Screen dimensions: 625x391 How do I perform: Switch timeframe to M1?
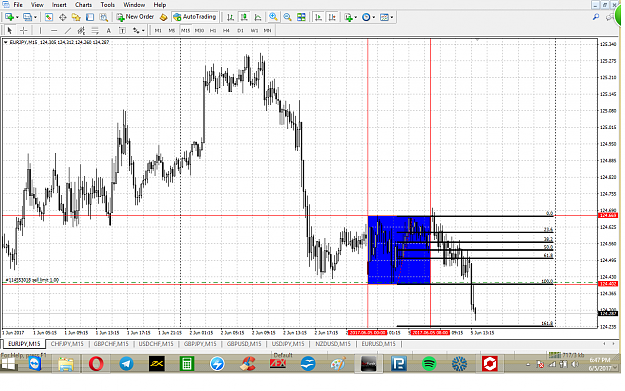pyautogui.click(x=158, y=30)
